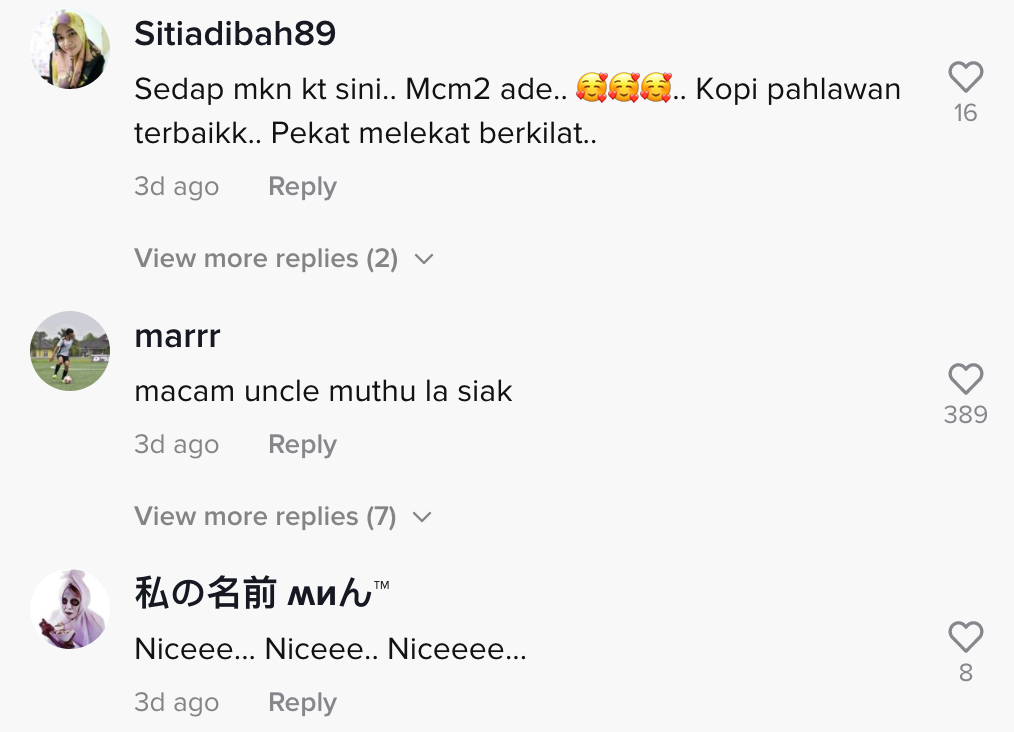Open the third commenter's avatar
Image resolution: width=1014 pixels, height=732 pixels.
(x=70, y=609)
